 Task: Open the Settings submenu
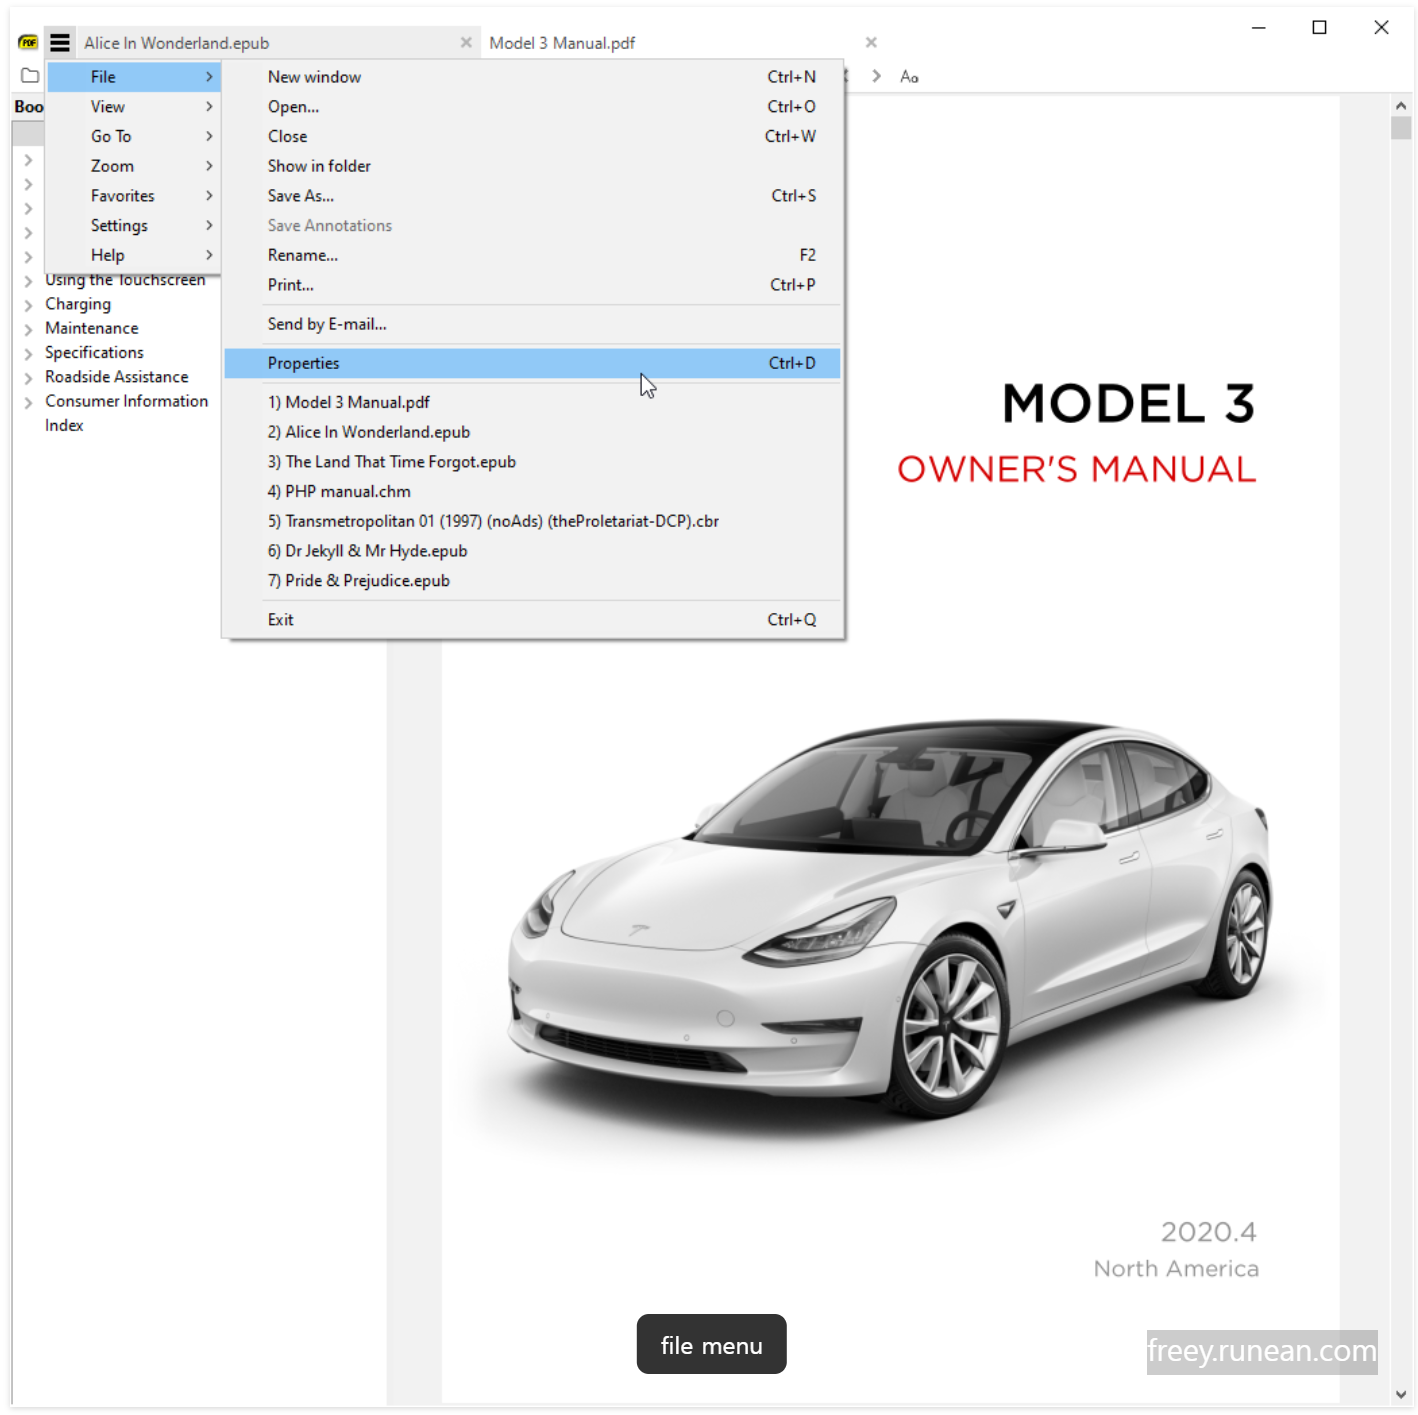[x=134, y=226]
